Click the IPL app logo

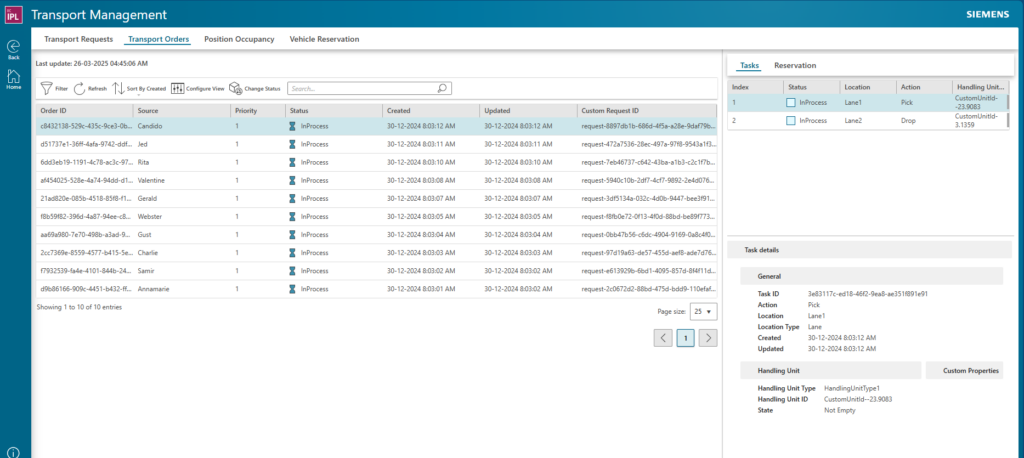click(x=13, y=15)
